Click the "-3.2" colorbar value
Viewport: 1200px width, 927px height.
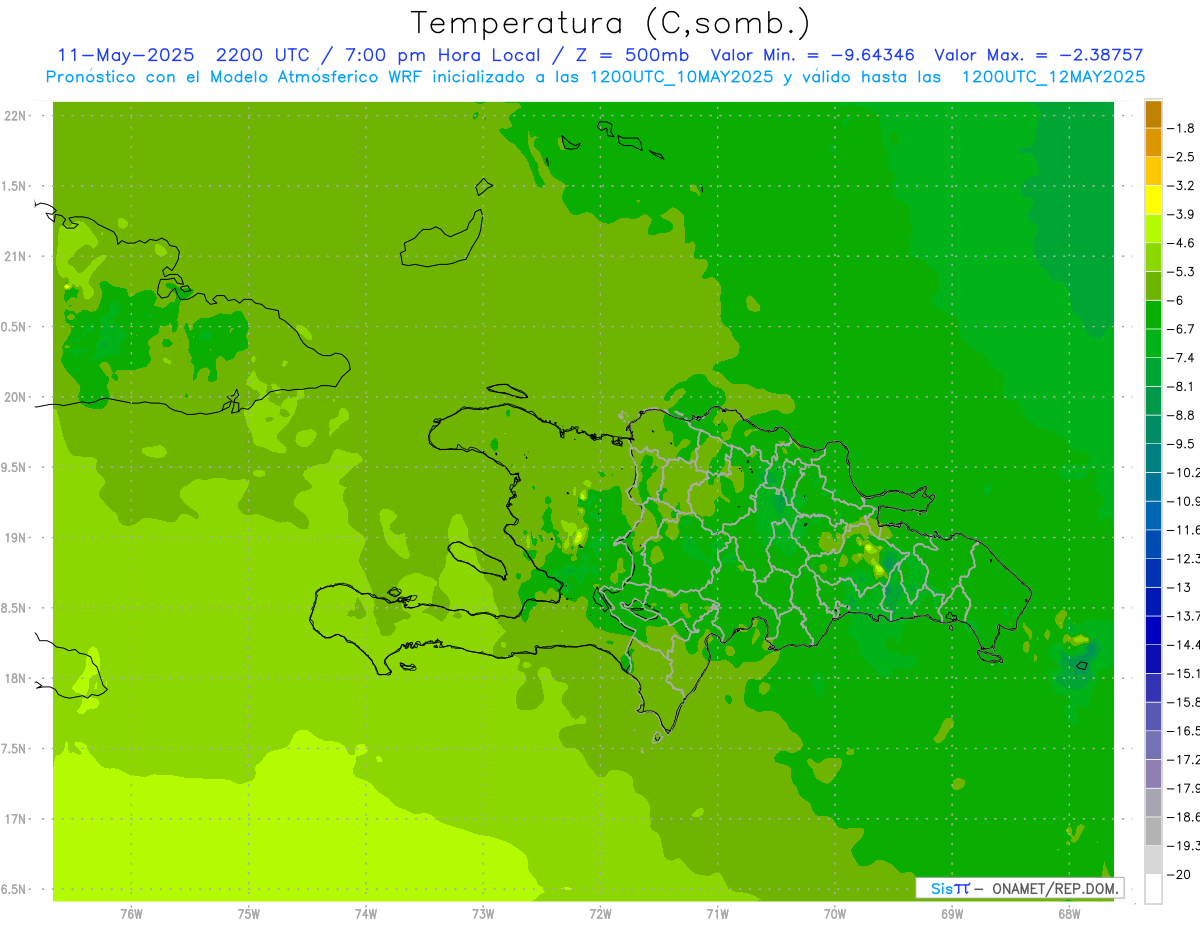[1182, 186]
